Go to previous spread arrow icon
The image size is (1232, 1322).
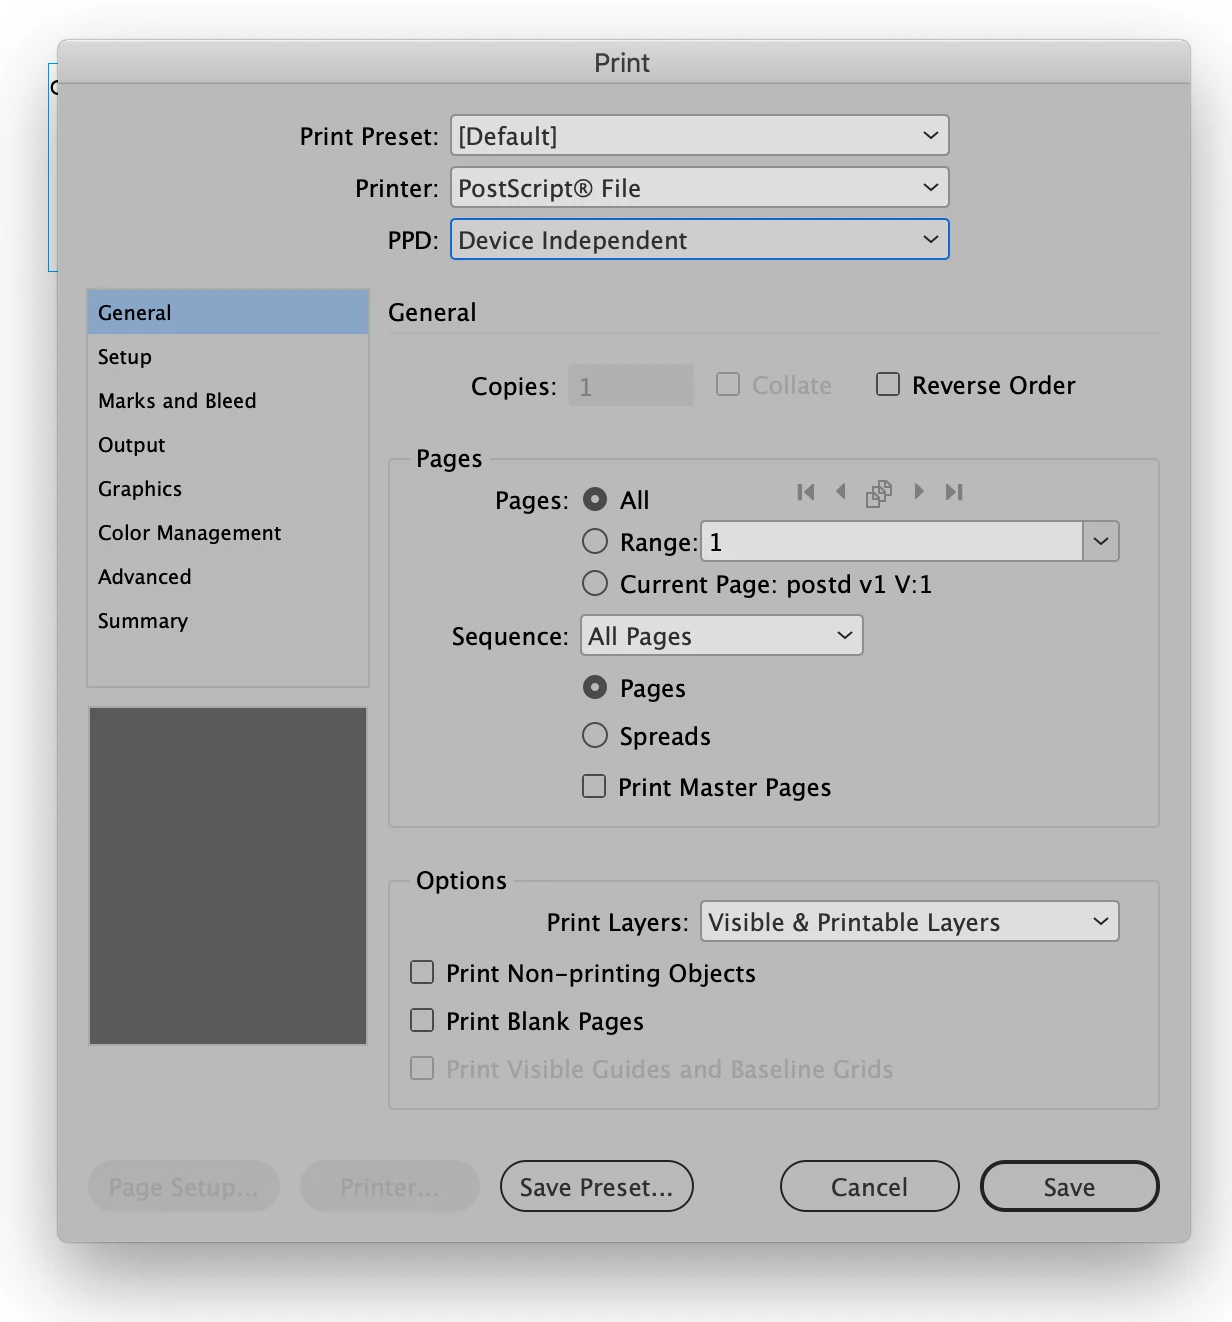tap(841, 492)
